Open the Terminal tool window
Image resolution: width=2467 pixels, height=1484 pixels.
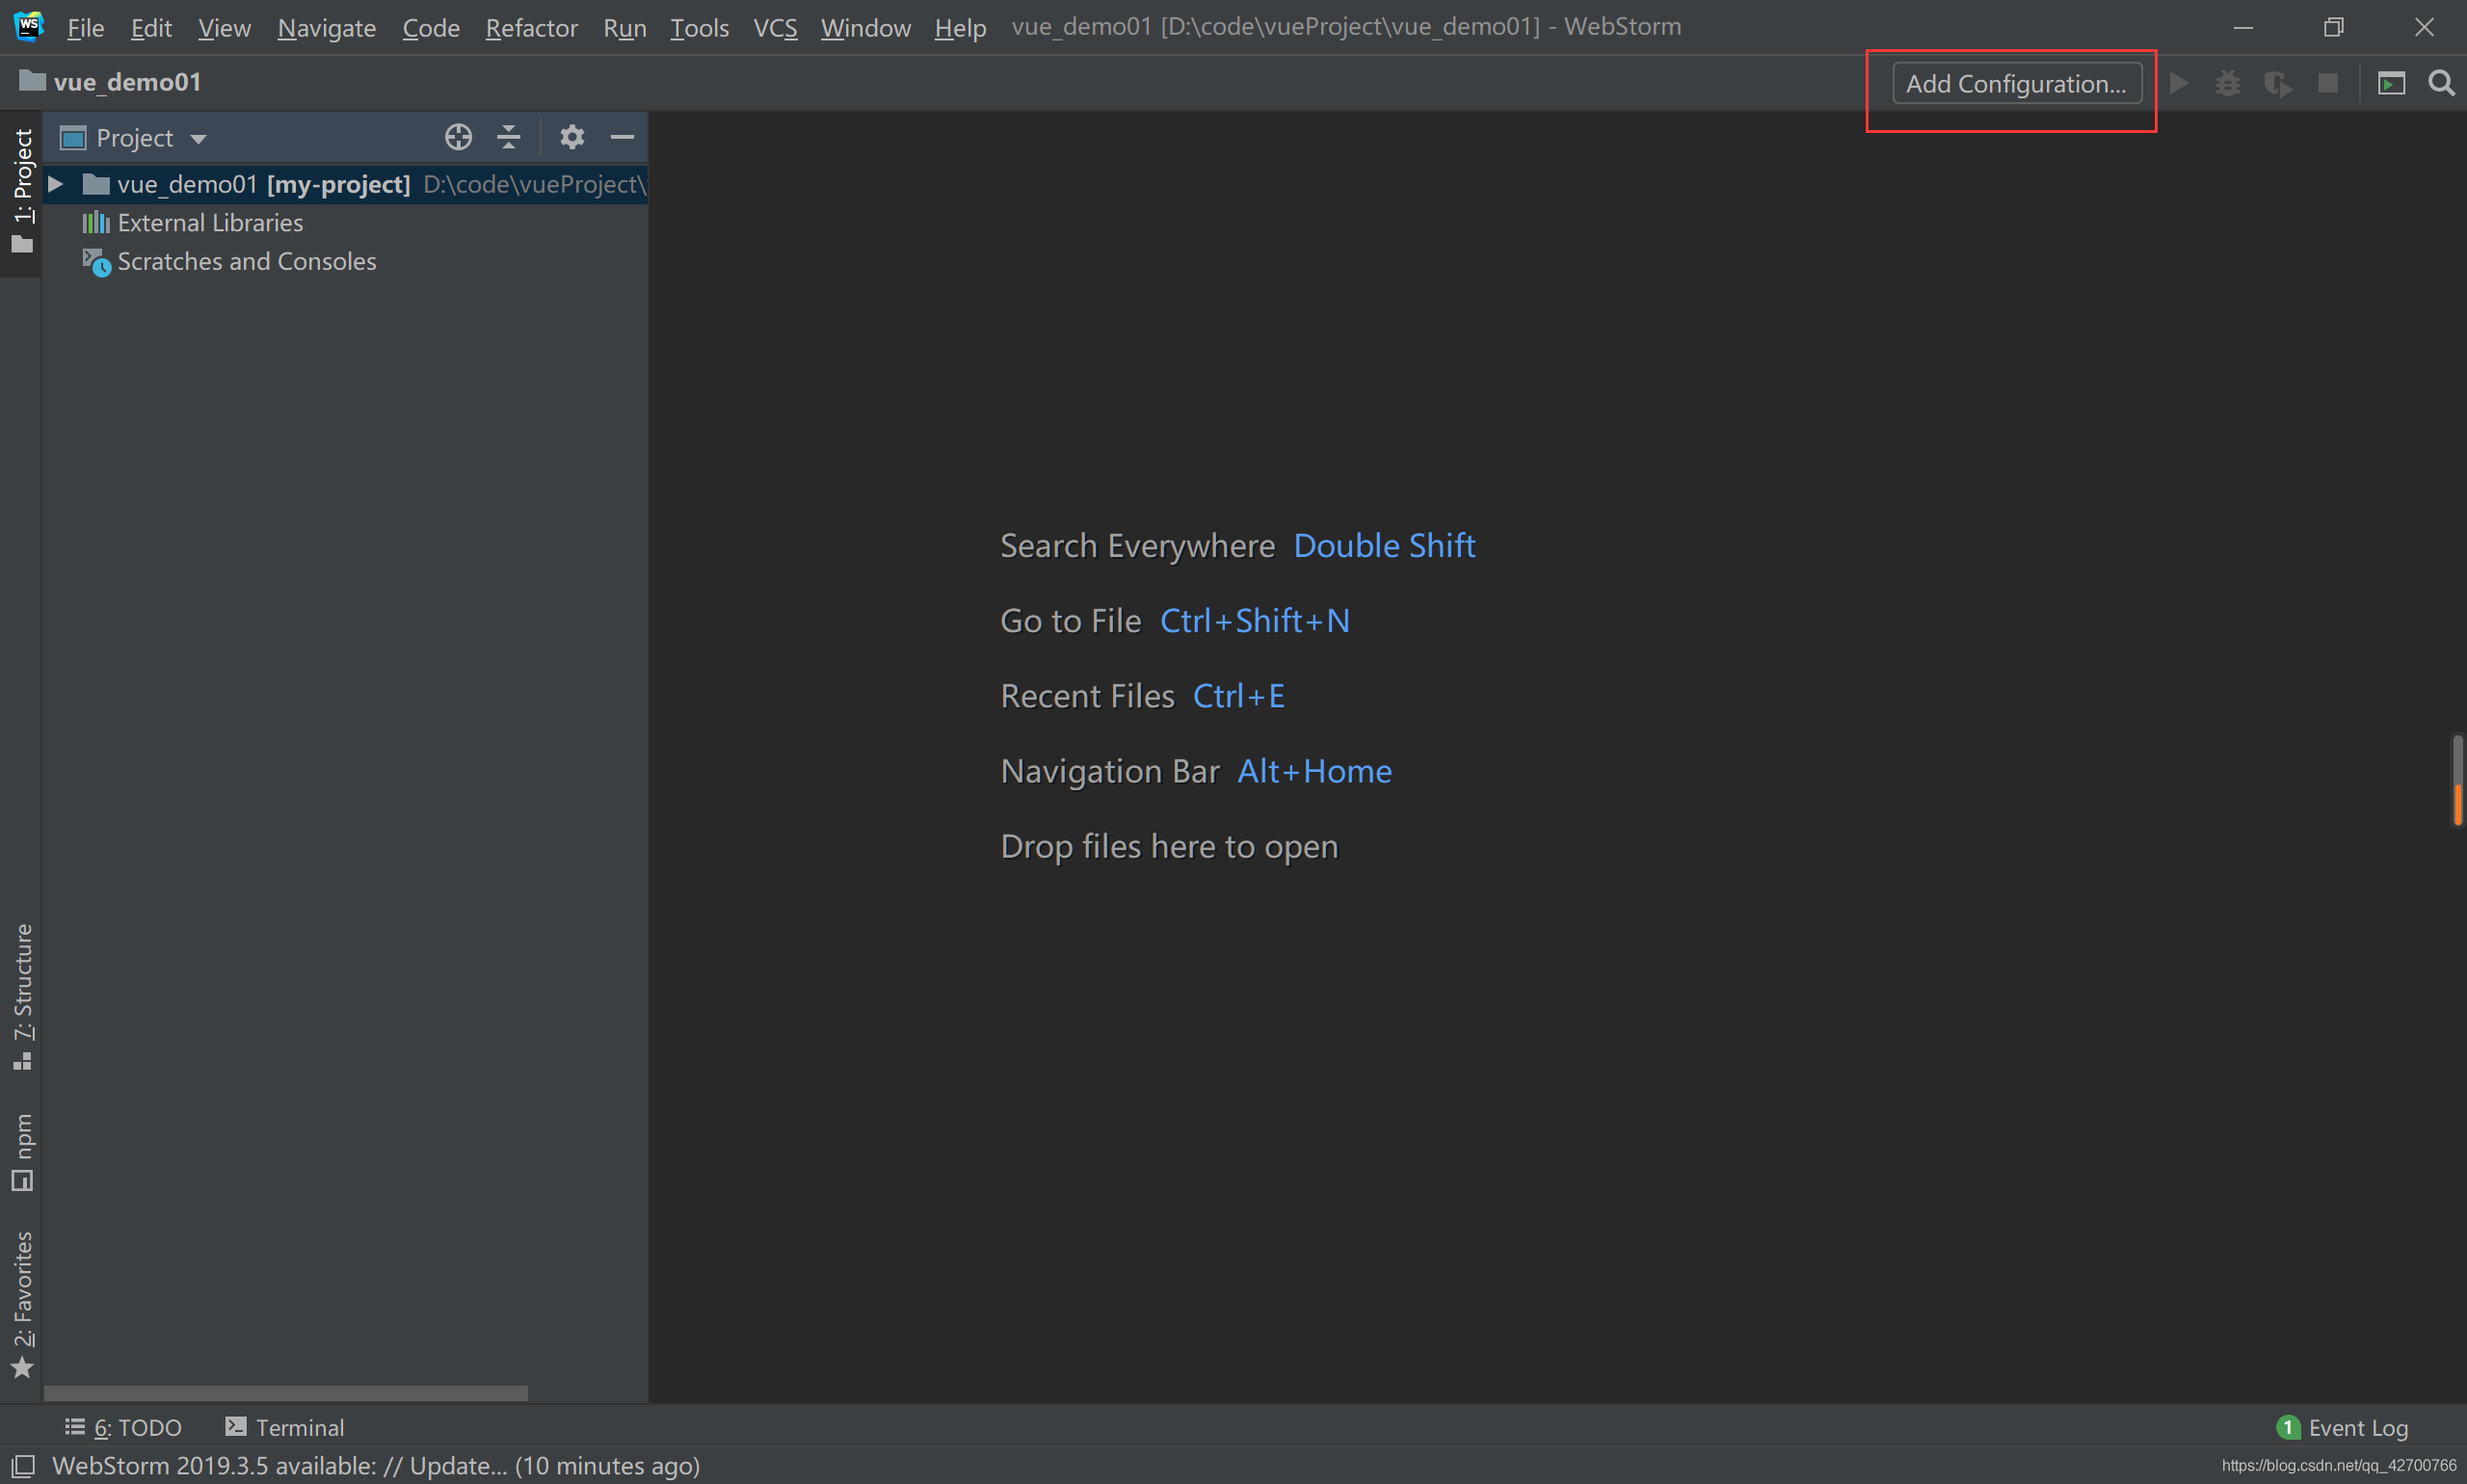pyautogui.click(x=285, y=1427)
